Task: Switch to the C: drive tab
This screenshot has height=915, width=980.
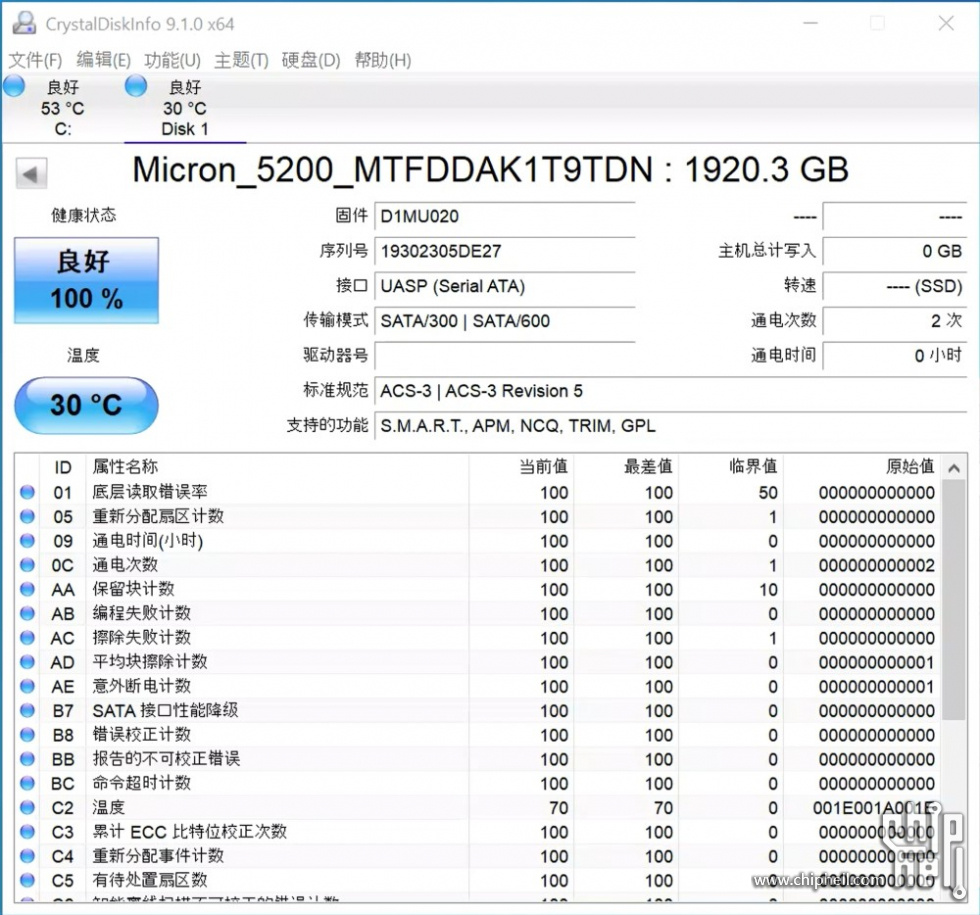Action: pyautogui.click(x=62, y=108)
